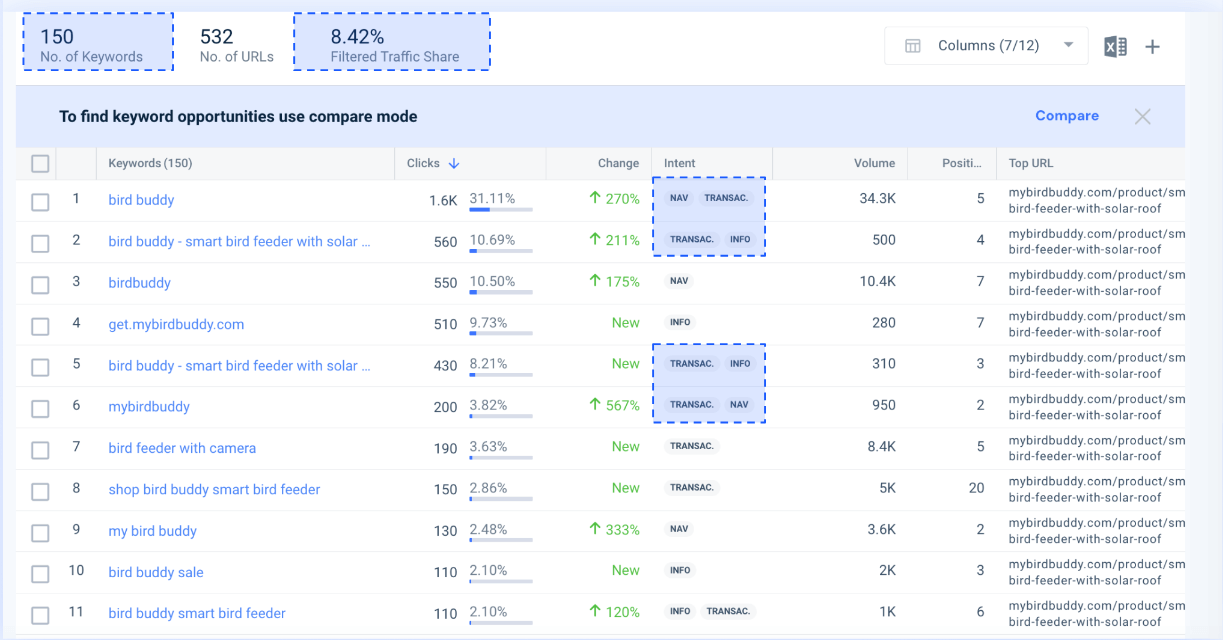Image resolution: width=1223 pixels, height=640 pixels.
Task: Select the NAV badge on the my bird buddy row
Action: click(679, 529)
